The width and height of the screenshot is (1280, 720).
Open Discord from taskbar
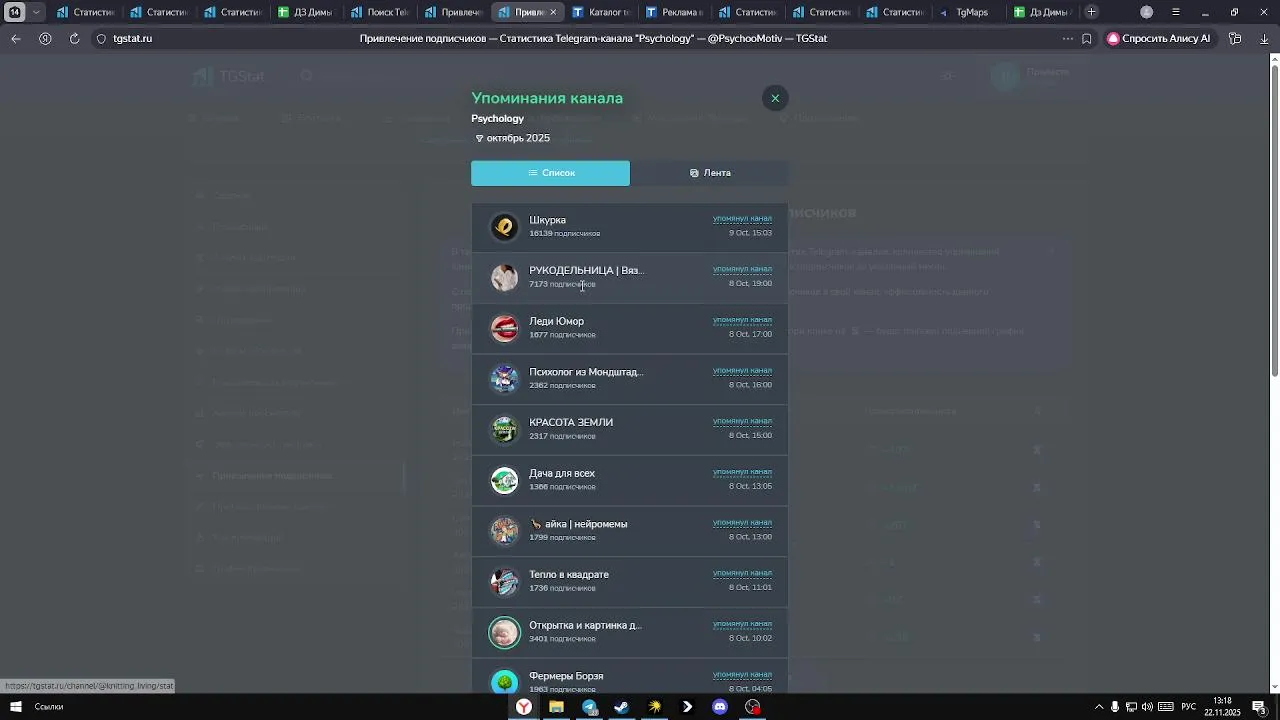pyautogui.click(x=720, y=707)
